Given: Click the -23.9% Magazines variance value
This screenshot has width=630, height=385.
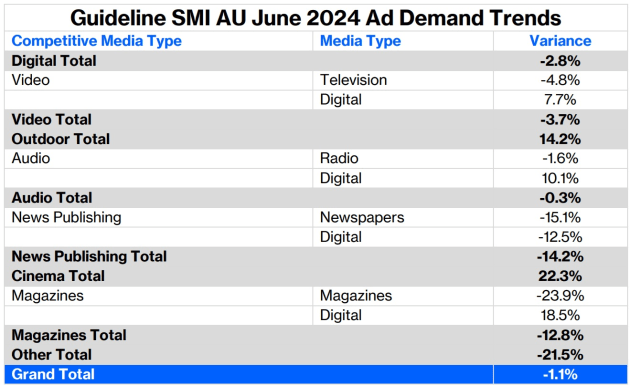Looking at the screenshot, I should 560,296.
